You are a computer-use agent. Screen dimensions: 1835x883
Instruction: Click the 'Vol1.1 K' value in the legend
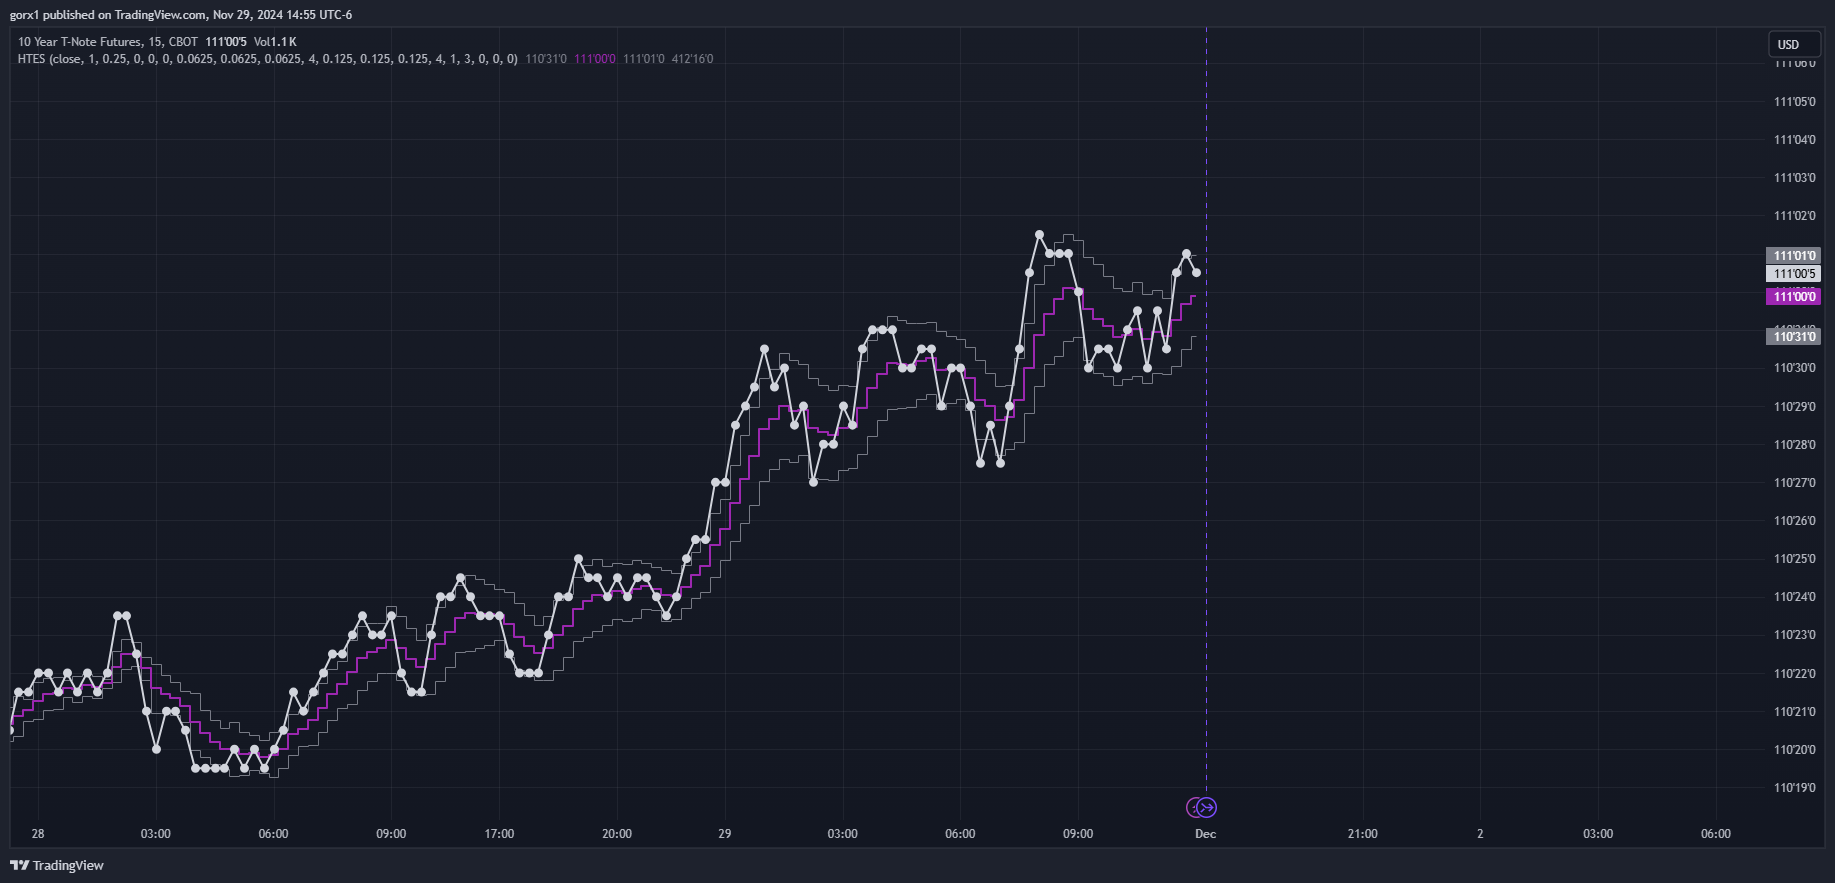(275, 42)
